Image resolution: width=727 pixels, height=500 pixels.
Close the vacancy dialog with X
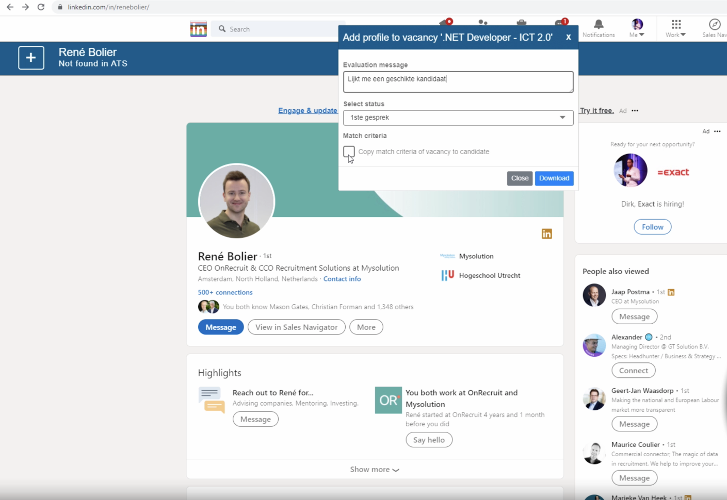tap(568, 37)
